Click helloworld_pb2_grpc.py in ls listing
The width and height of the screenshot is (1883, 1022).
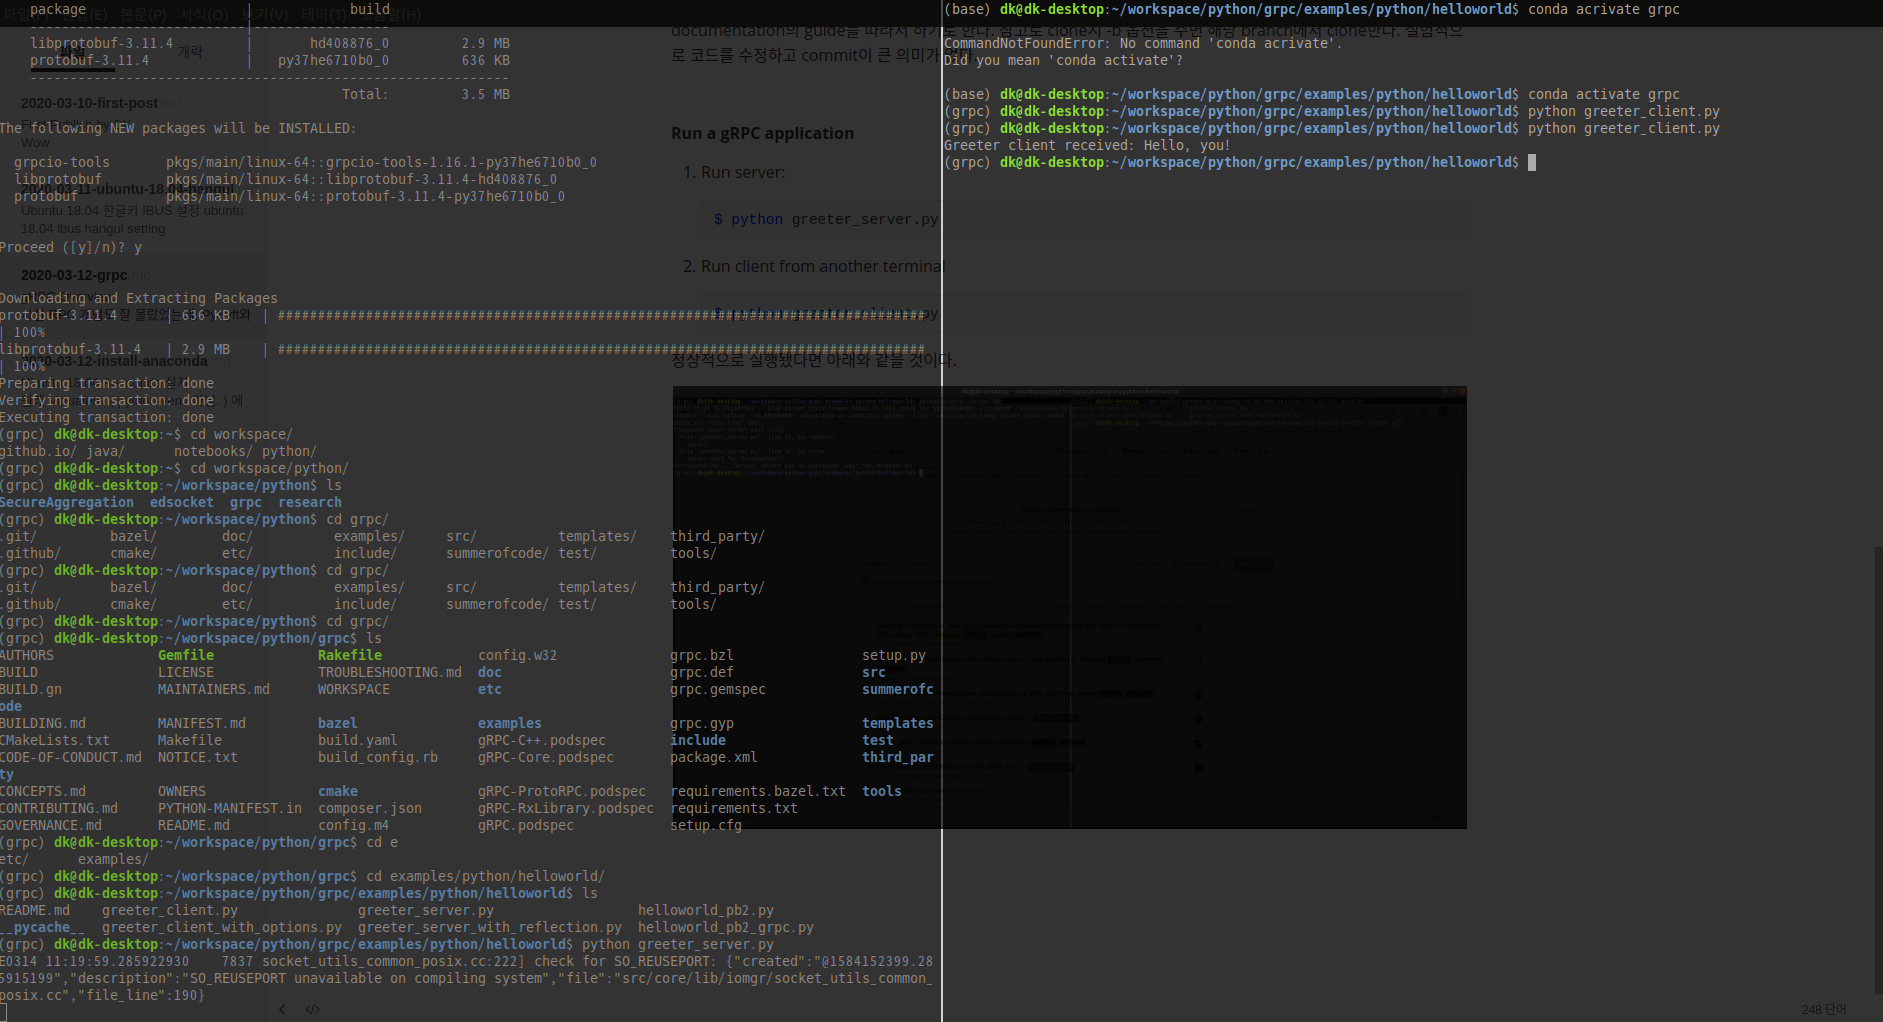(726, 927)
